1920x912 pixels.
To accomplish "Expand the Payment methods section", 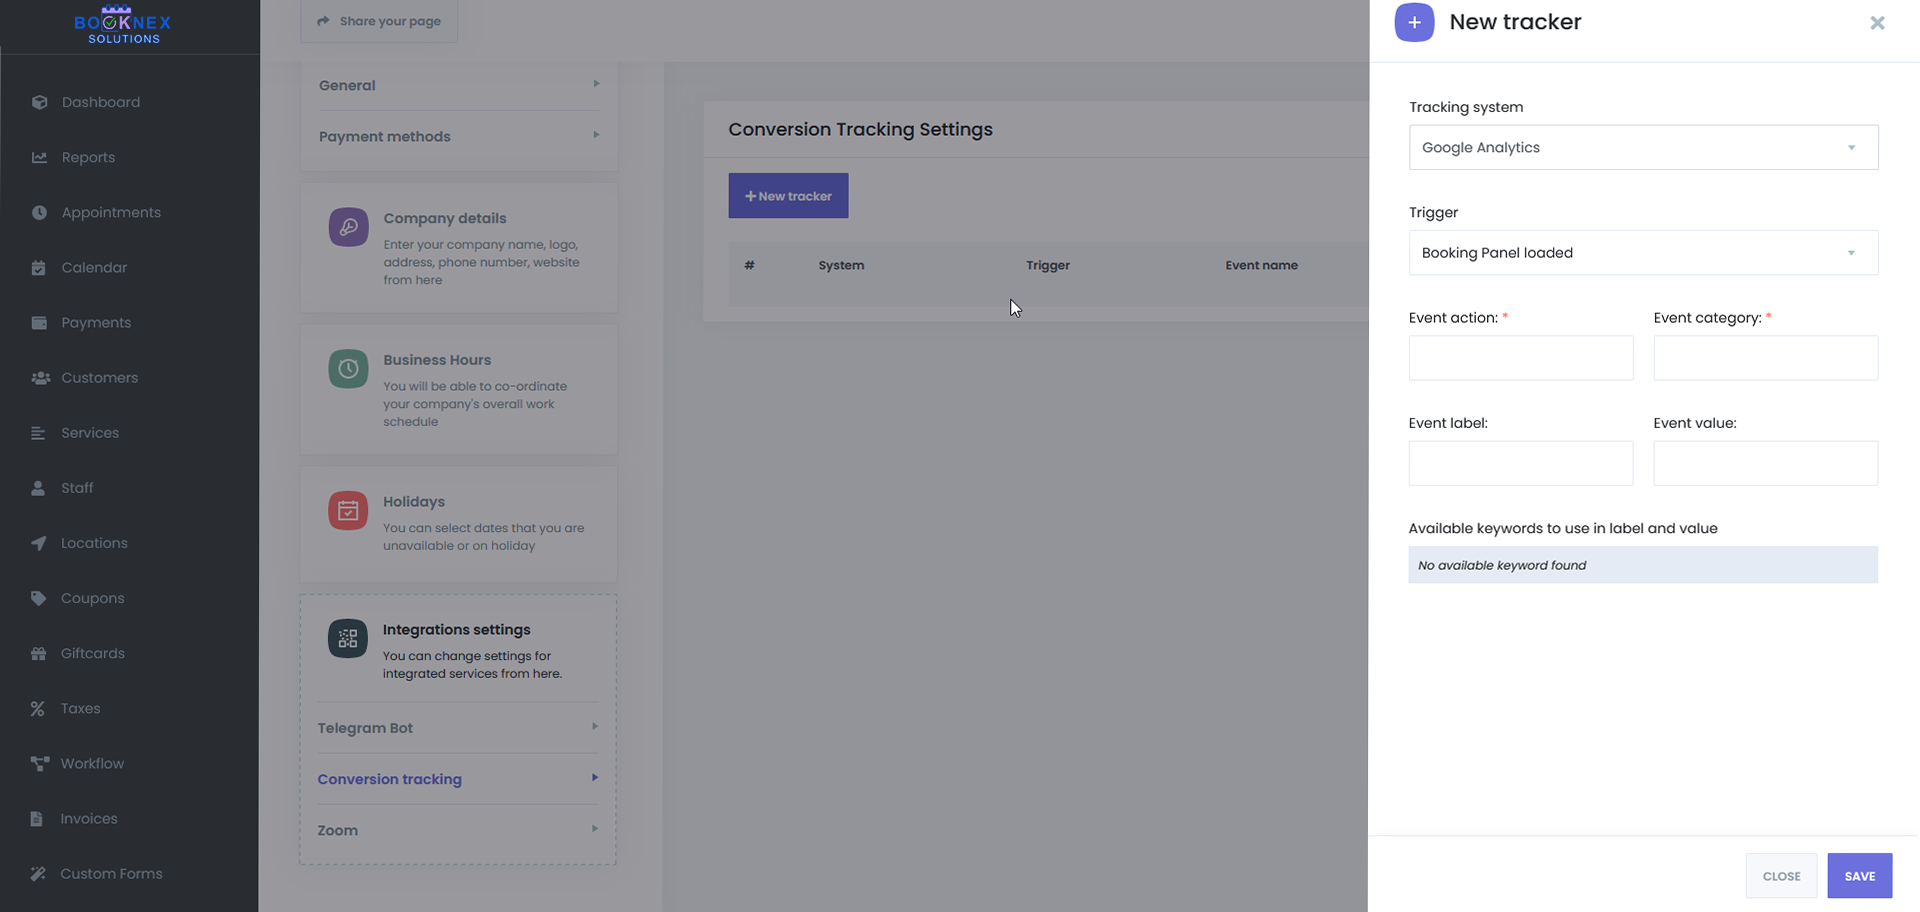I will point(457,136).
